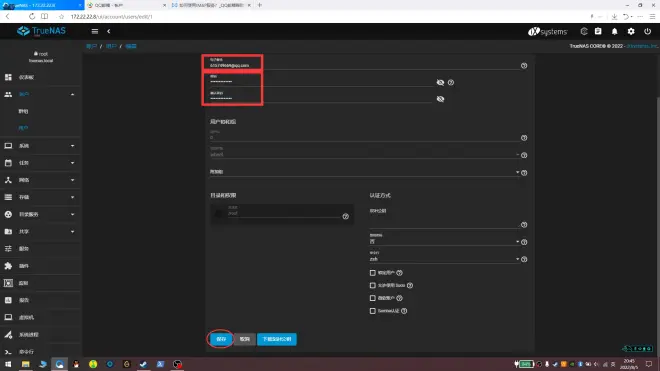Open alerts with the bell icon
Image resolution: width=660 pixels, height=371 pixels.
tap(615, 31)
